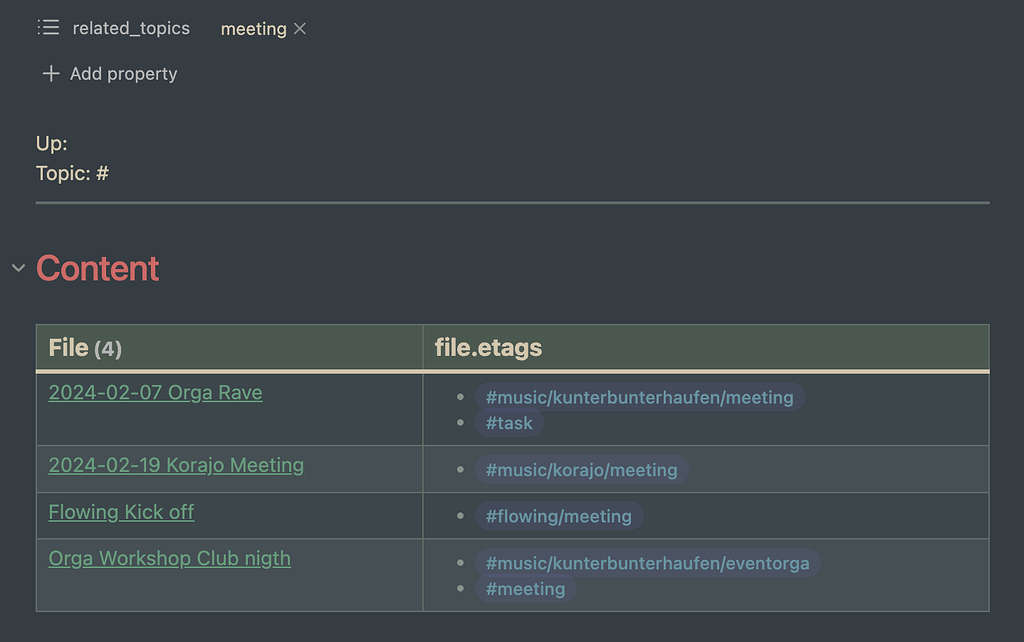Click the #music/kunterbunterhaufen/meeting tag

coord(640,397)
